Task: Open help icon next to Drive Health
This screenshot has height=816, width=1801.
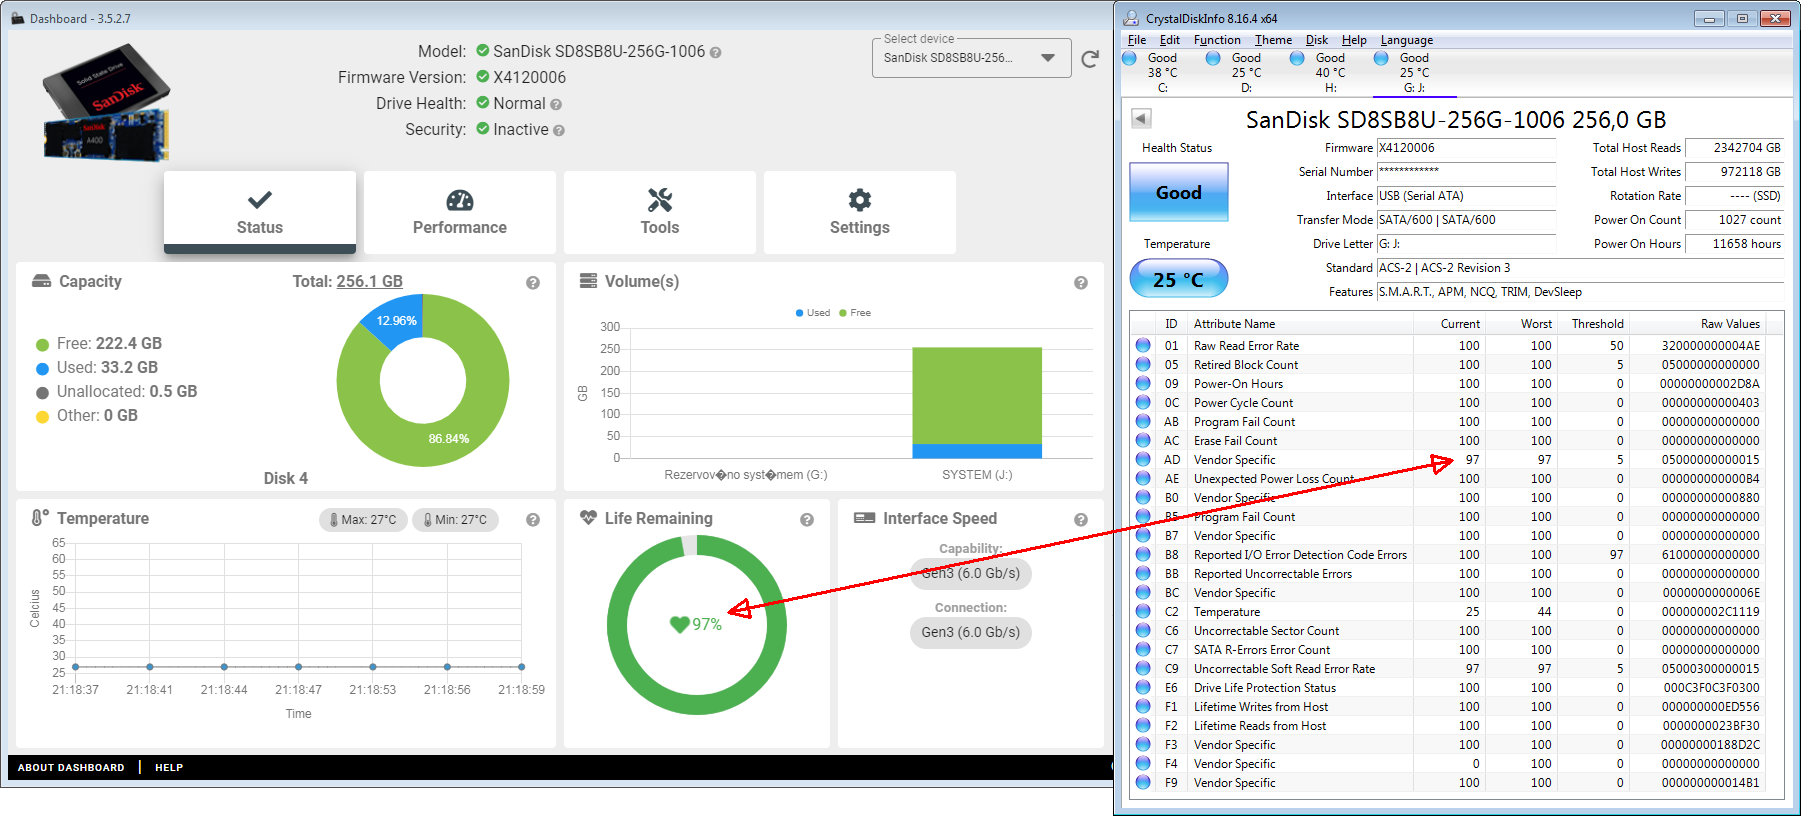Action: [556, 104]
